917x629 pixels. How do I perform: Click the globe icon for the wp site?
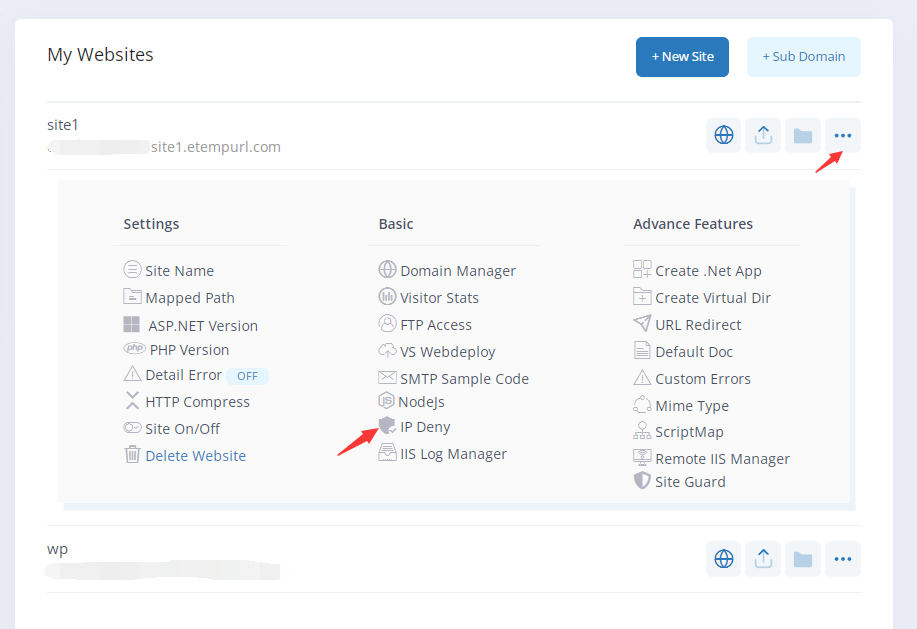pyautogui.click(x=723, y=558)
